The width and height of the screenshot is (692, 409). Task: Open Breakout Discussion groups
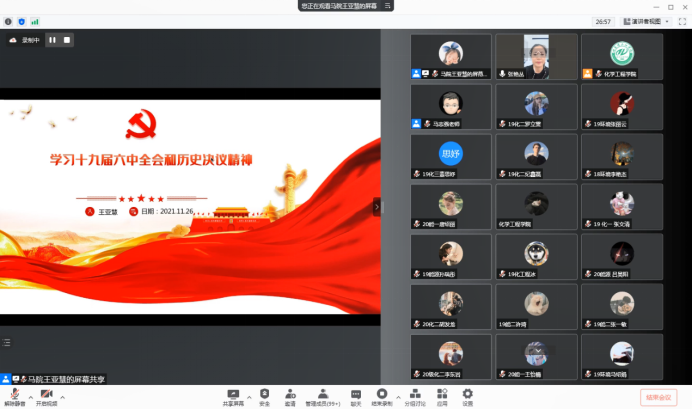414,395
